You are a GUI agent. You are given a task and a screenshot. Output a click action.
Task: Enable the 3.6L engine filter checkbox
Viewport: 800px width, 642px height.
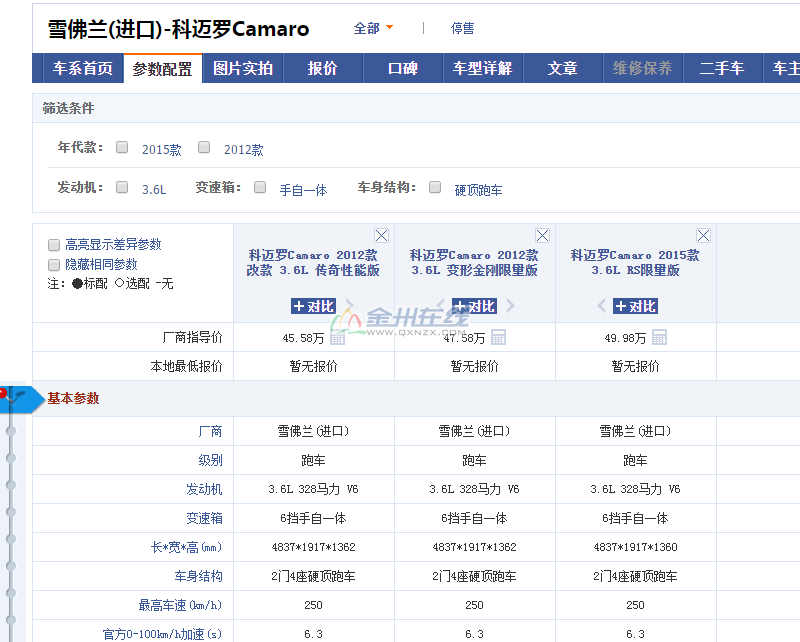point(122,187)
